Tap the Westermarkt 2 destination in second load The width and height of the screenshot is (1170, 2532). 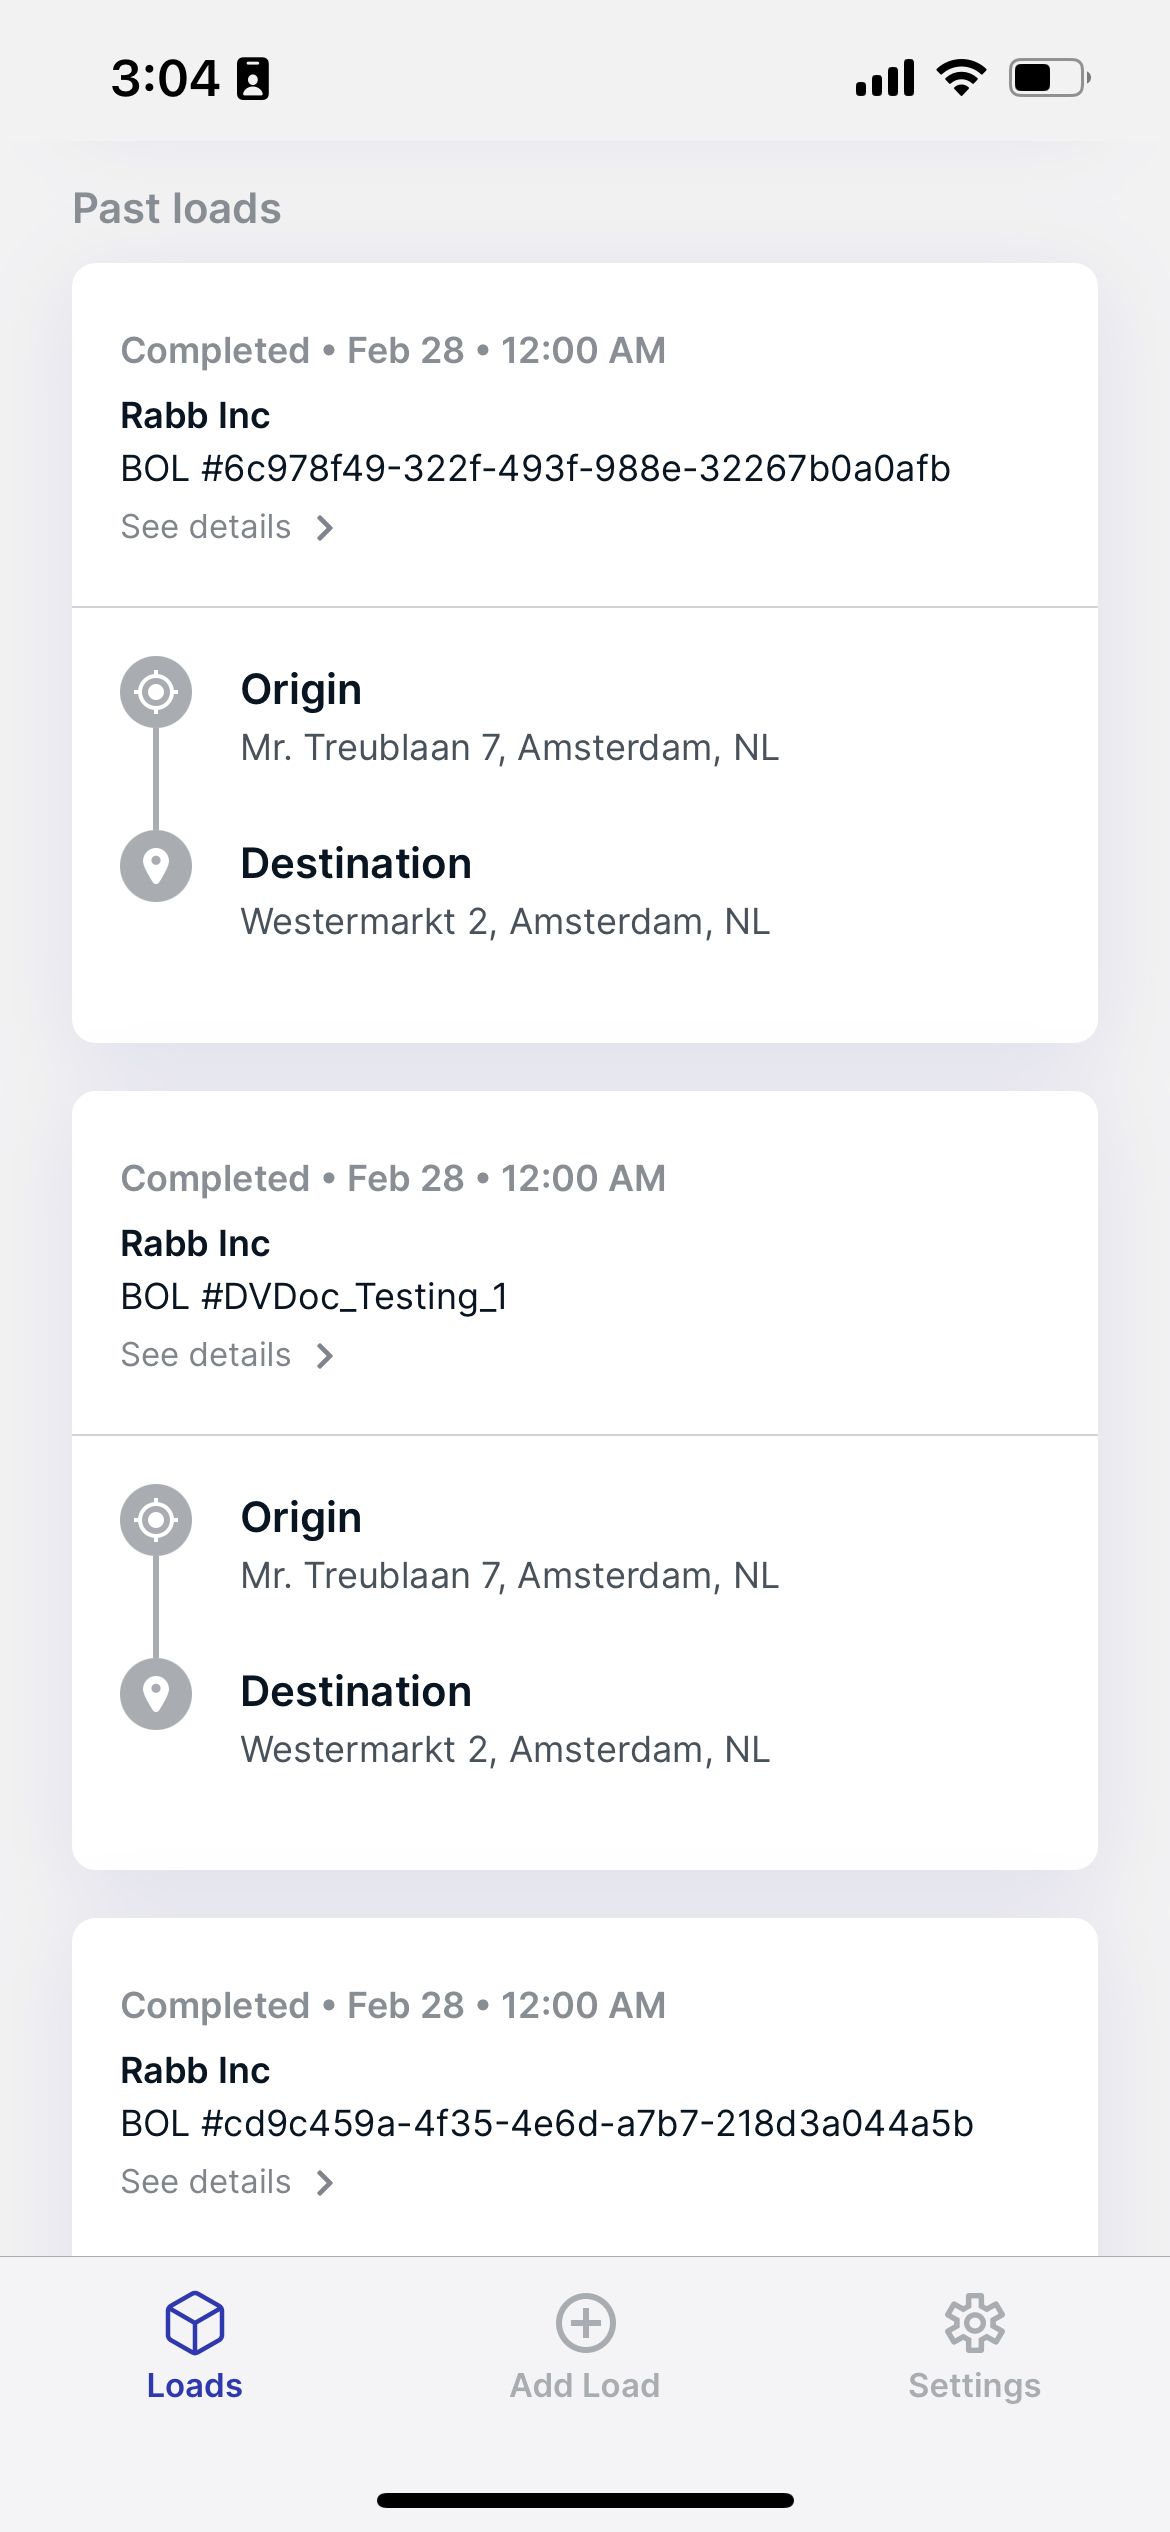(505, 1750)
